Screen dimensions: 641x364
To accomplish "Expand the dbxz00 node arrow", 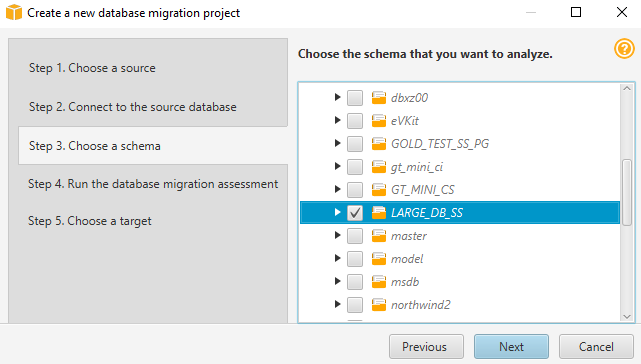I will pos(337,97).
